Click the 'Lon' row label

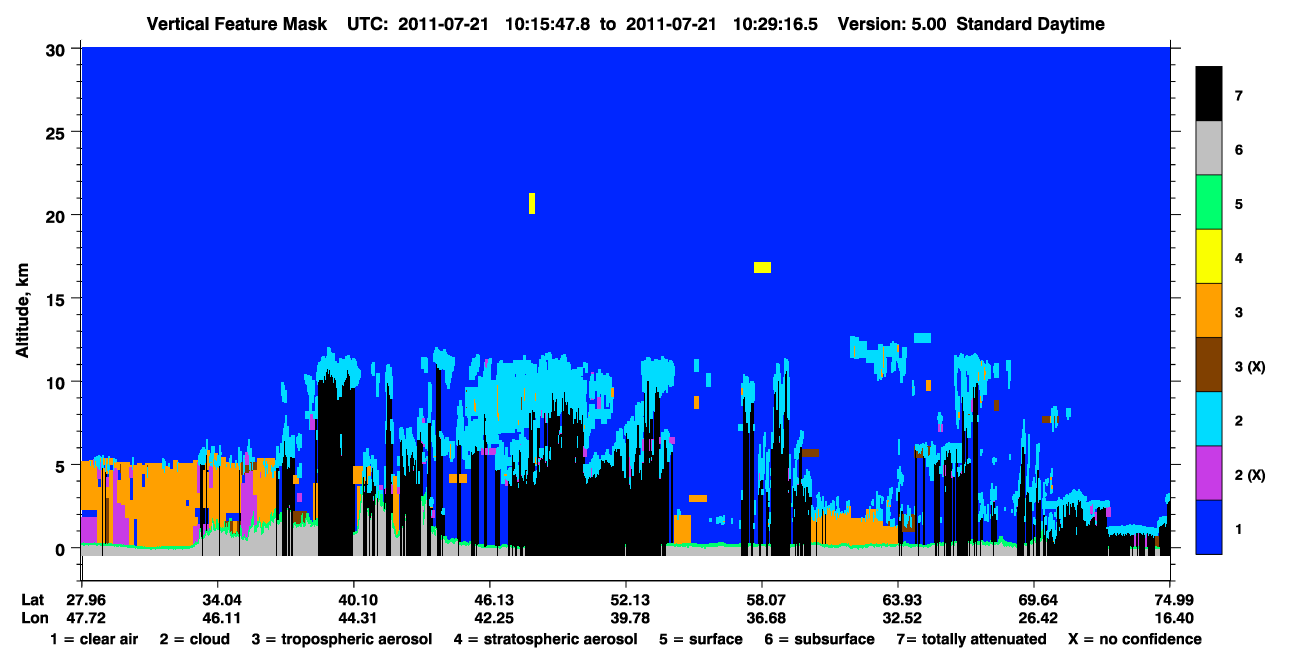tap(33, 617)
